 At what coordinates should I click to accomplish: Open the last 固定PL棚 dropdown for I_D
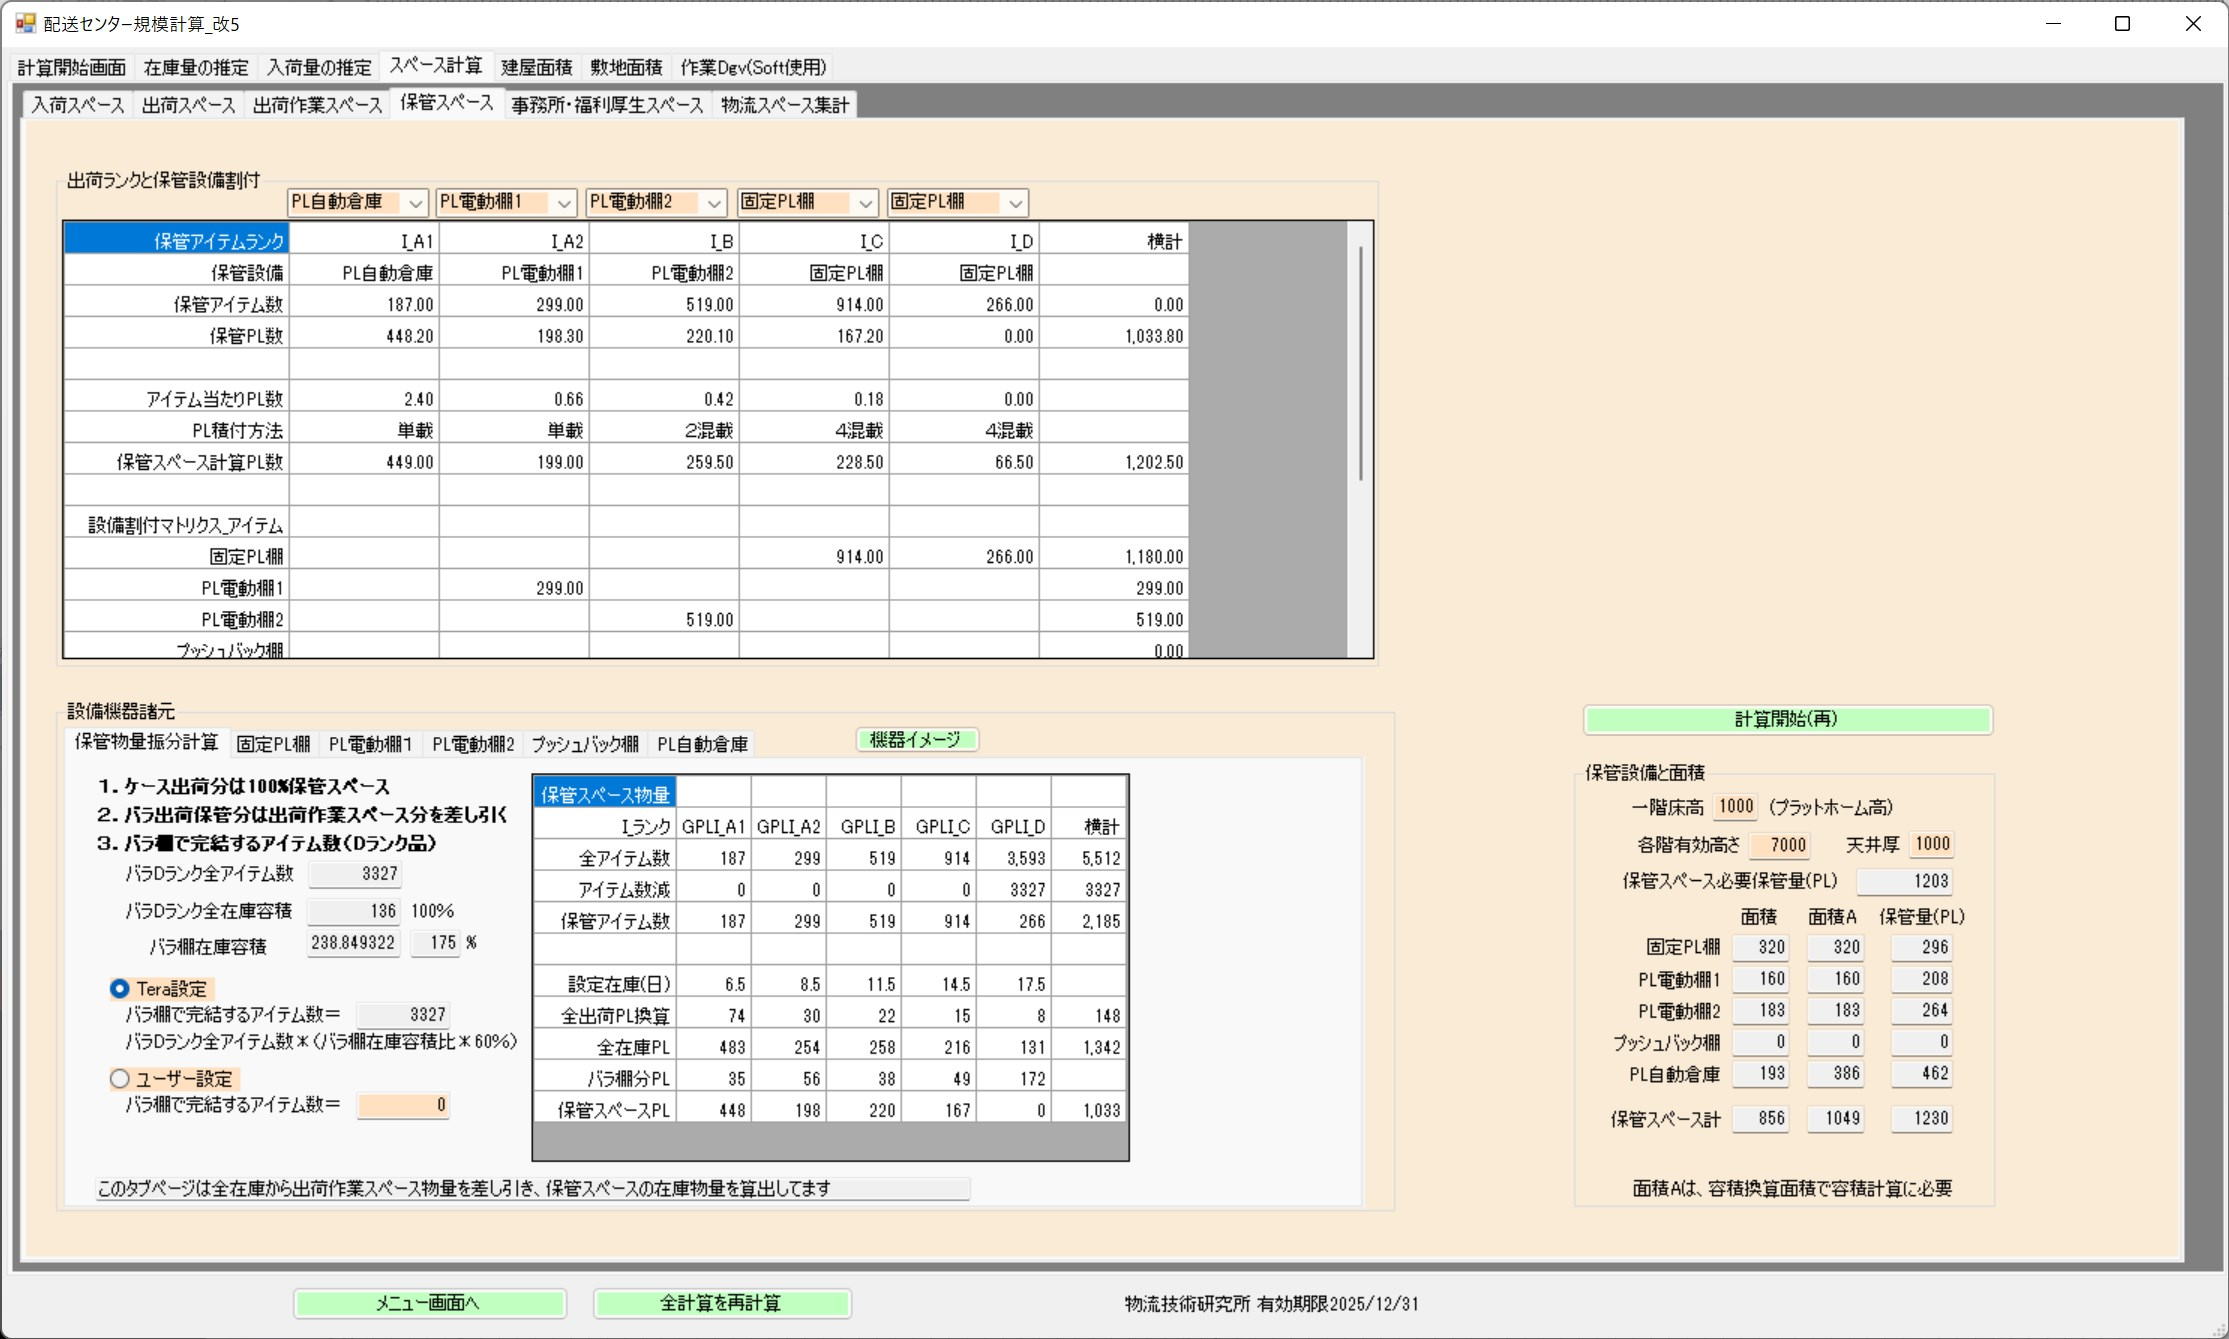tap(1015, 203)
